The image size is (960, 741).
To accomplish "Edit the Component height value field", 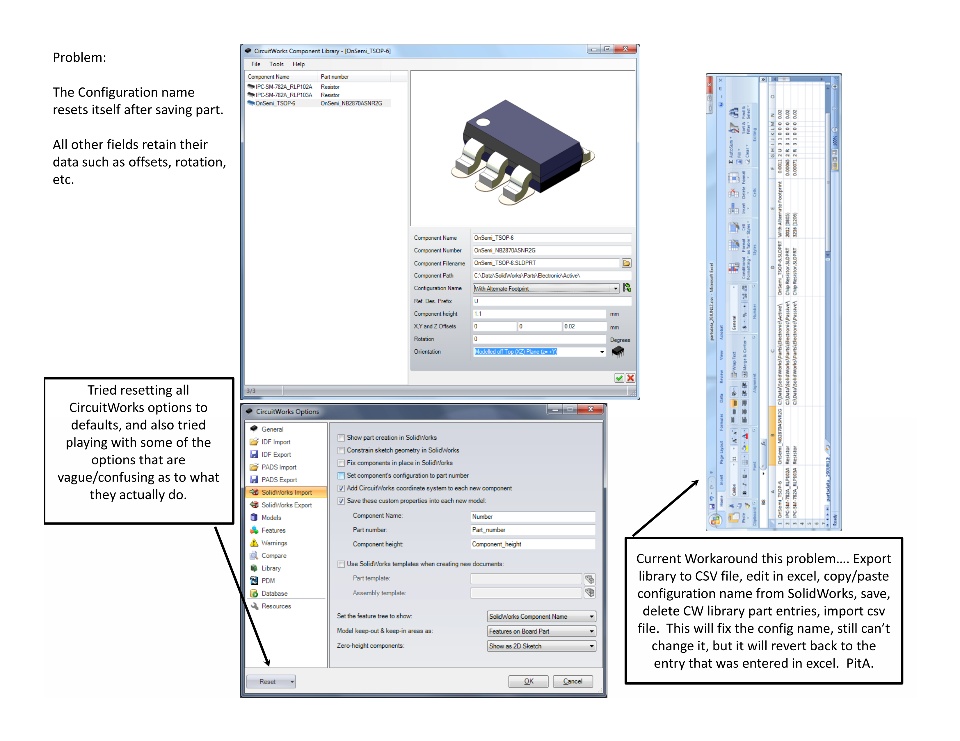I will (x=539, y=314).
